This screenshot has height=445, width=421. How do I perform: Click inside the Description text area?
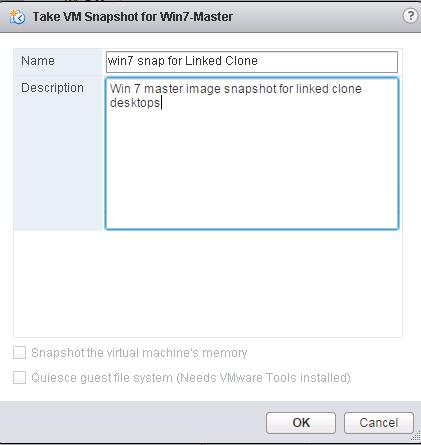coord(252,153)
